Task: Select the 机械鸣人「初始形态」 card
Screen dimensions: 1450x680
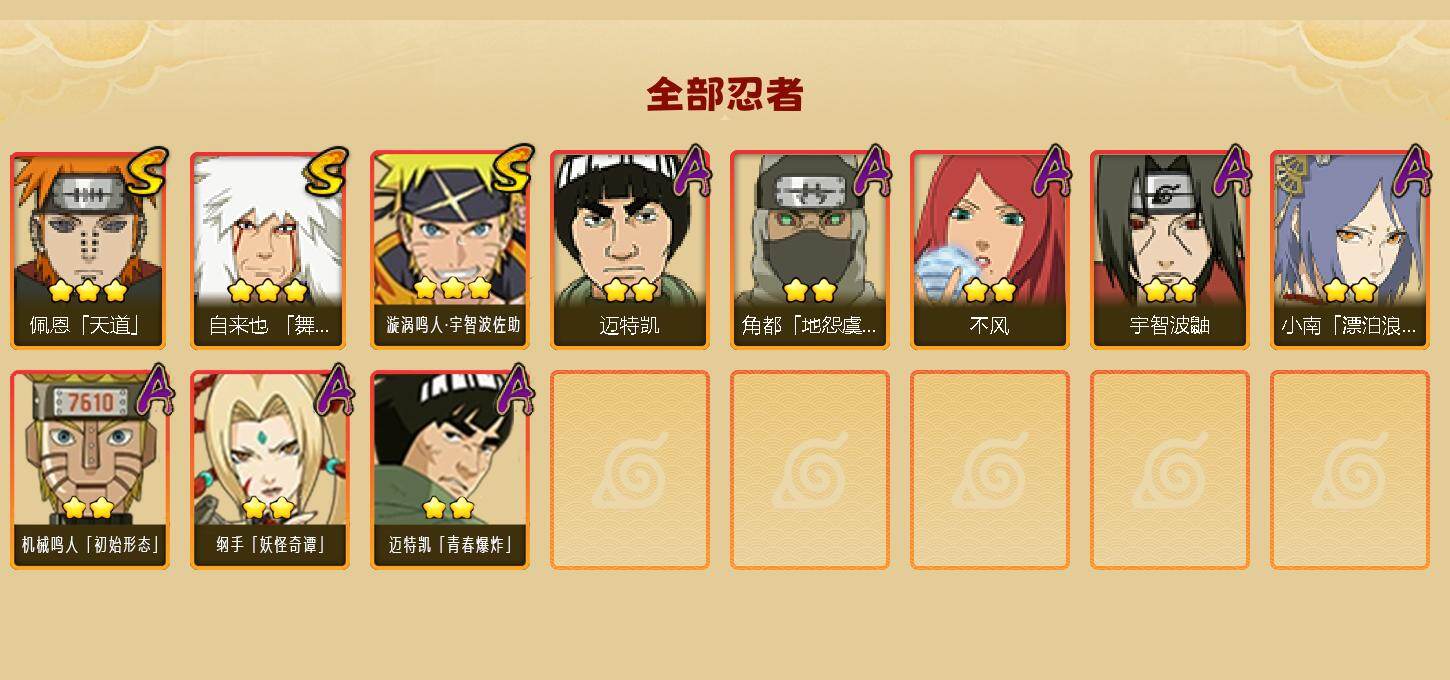Action: [x=89, y=470]
